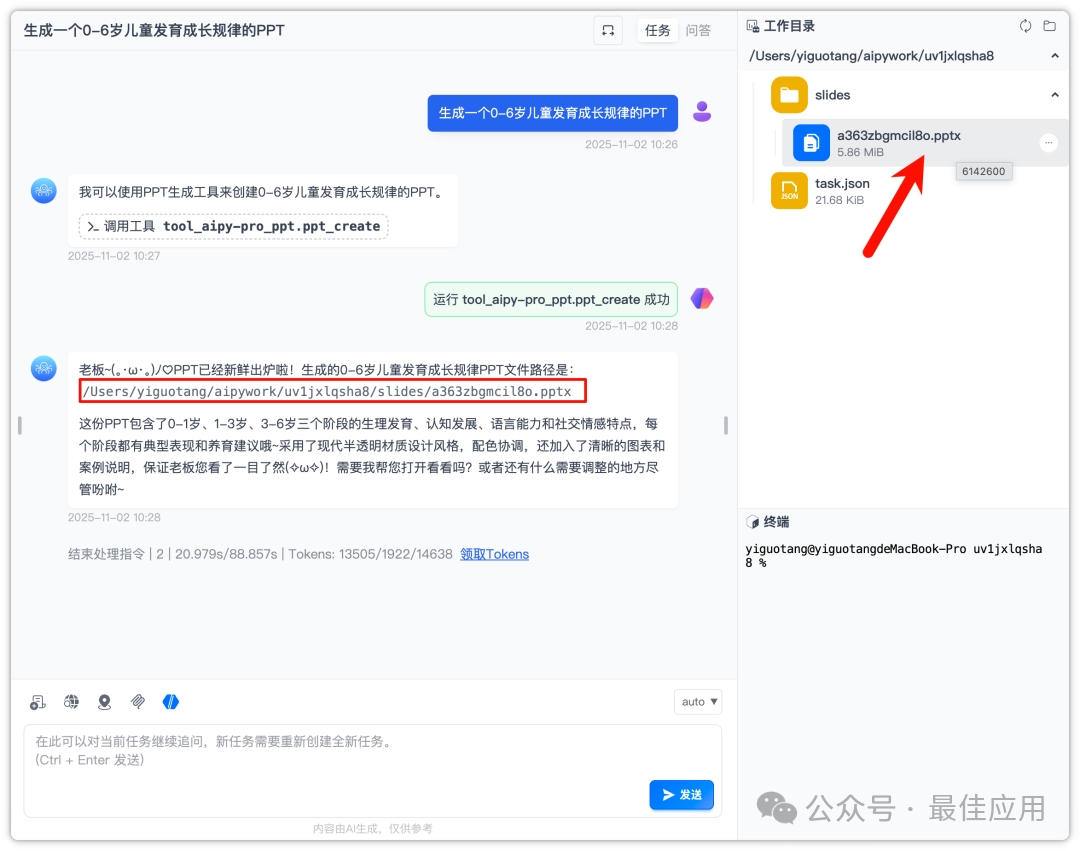The width and height of the screenshot is (1080, 851).
Task: Switch to the 问答 tab
Action: click(x=698, y=30)
